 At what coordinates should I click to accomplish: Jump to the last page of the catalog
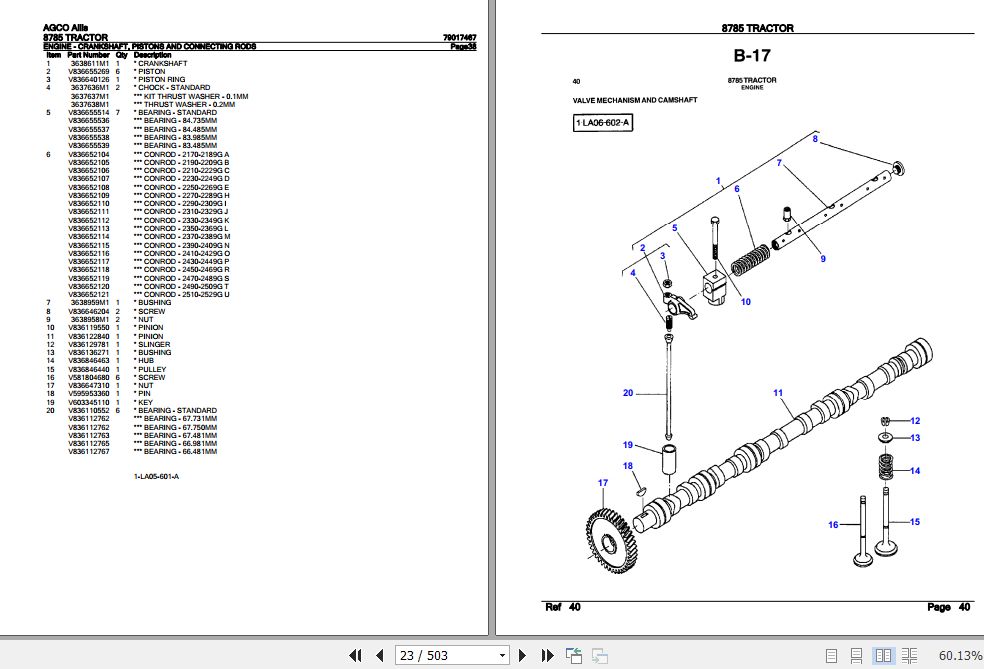(x=548, y=655)
